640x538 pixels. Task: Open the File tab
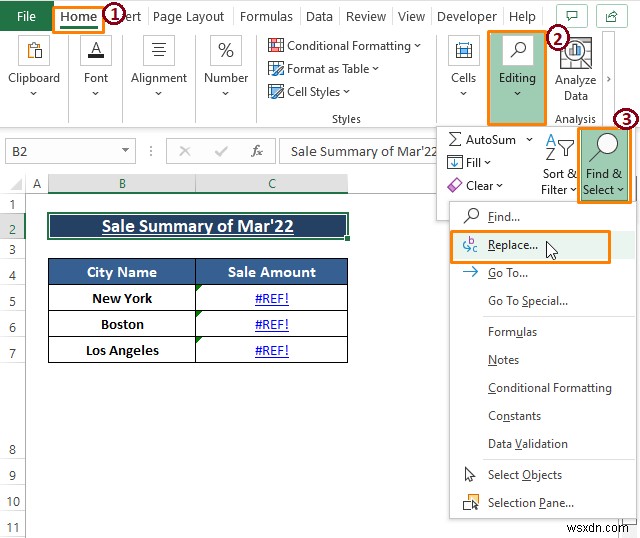(26, 16)
